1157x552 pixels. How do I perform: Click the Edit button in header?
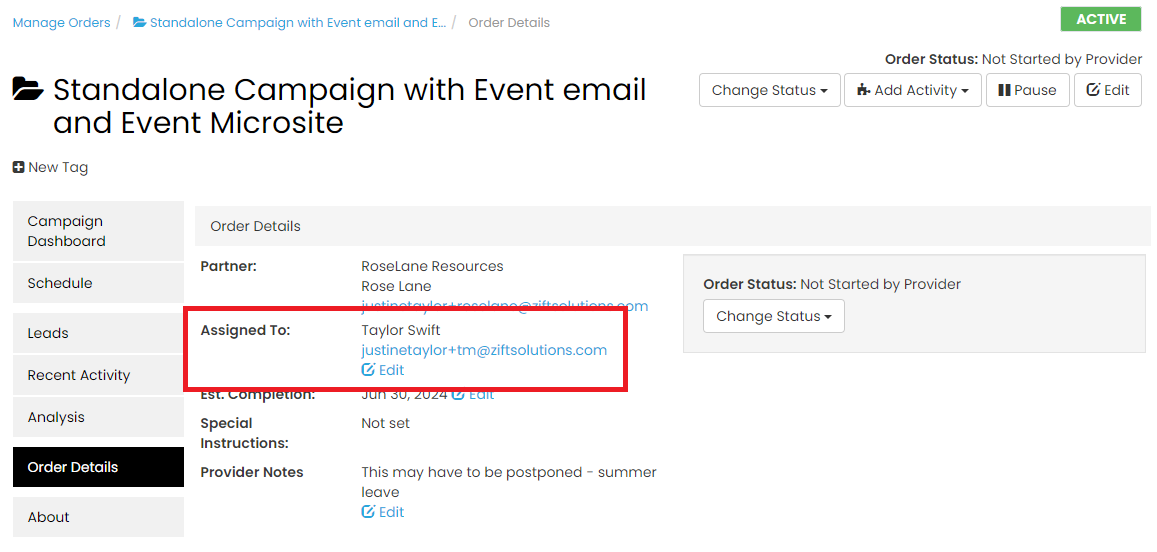(1108, 90)
